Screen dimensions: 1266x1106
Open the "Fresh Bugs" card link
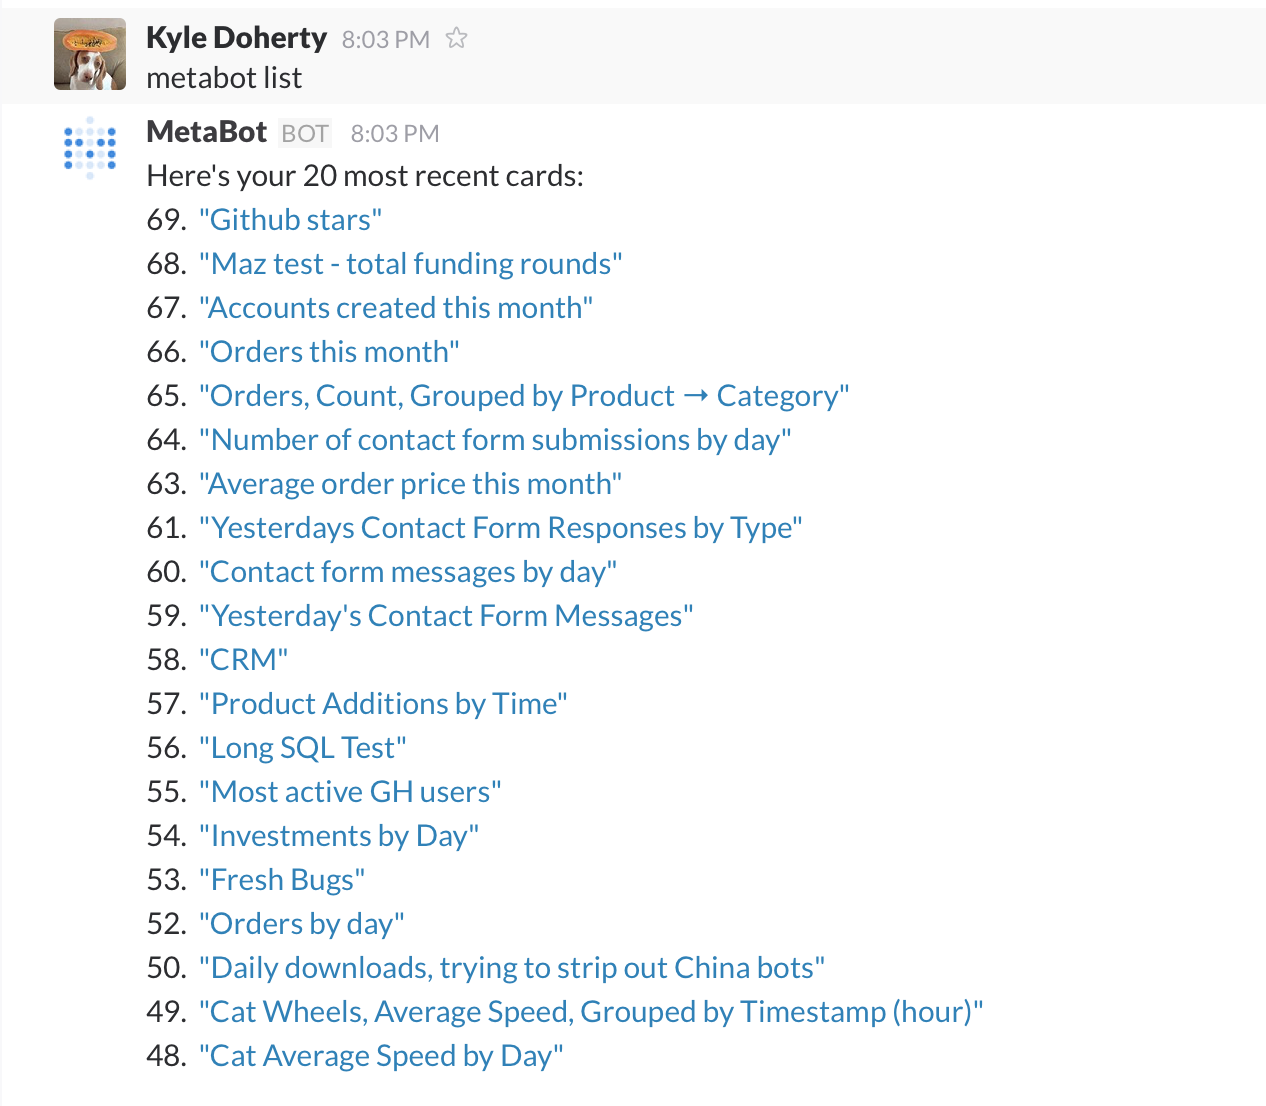coord(282,880)
